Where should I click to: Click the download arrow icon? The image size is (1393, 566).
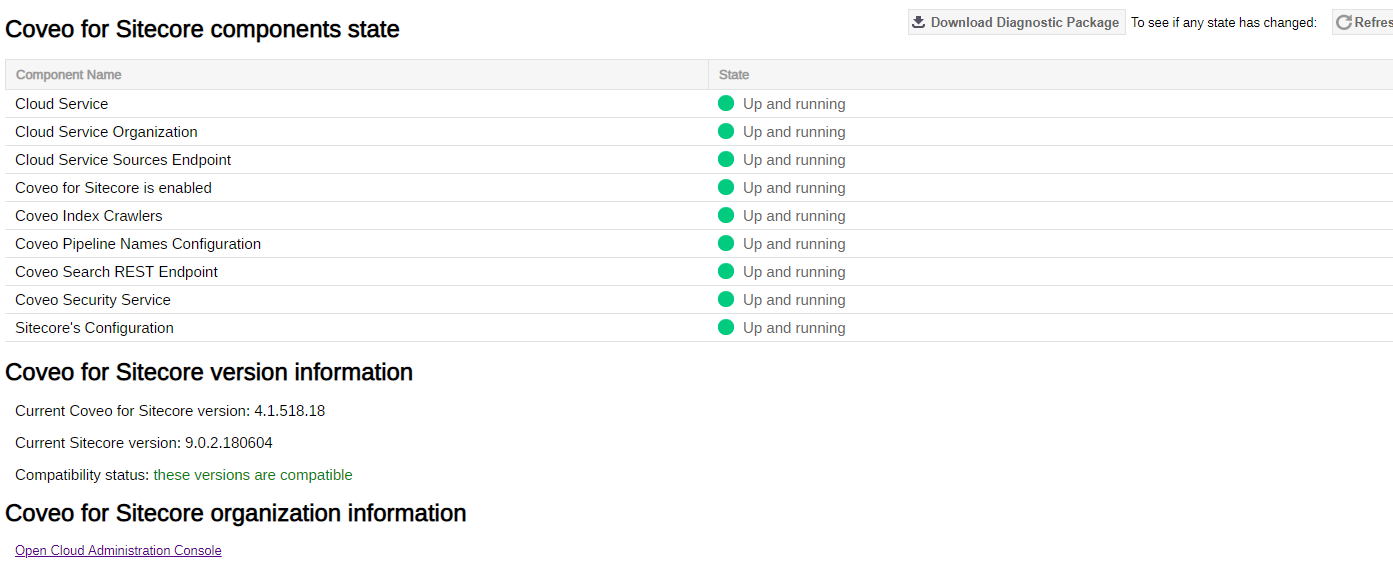pos(919,22)
